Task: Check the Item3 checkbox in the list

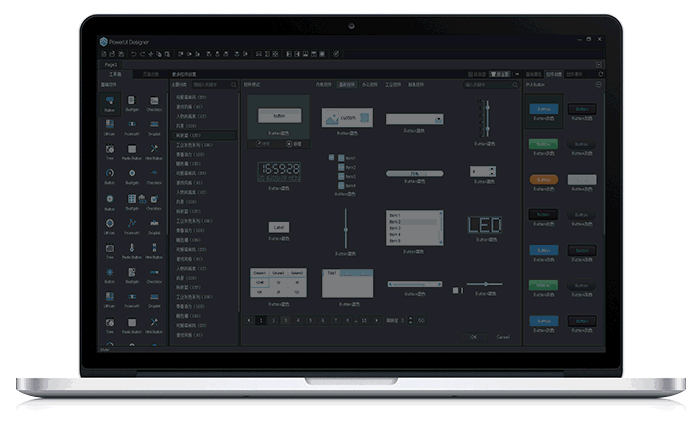Action: pyautogui.click(x=341, y=176)
